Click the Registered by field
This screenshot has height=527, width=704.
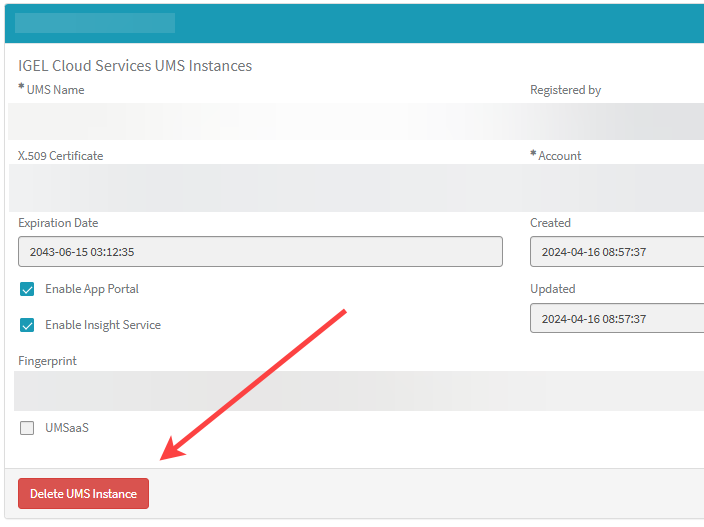tap(617, 121)
